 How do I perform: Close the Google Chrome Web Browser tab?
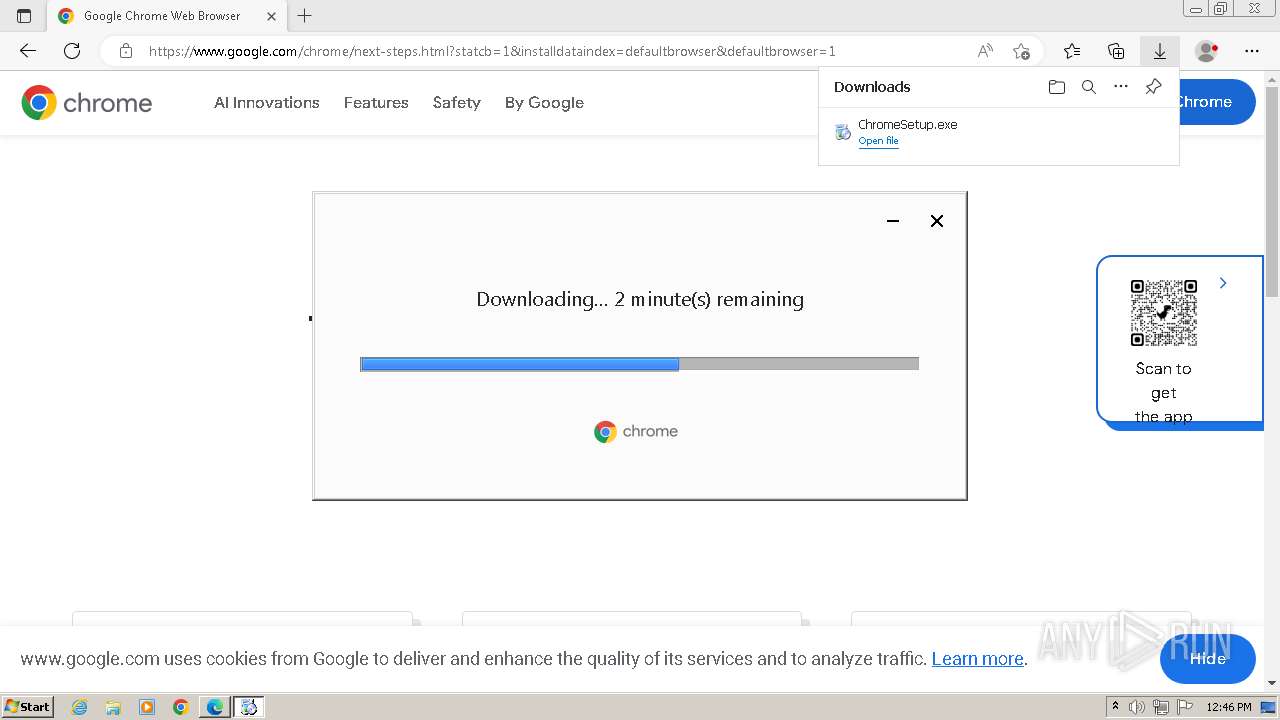(x=271, y=16)
